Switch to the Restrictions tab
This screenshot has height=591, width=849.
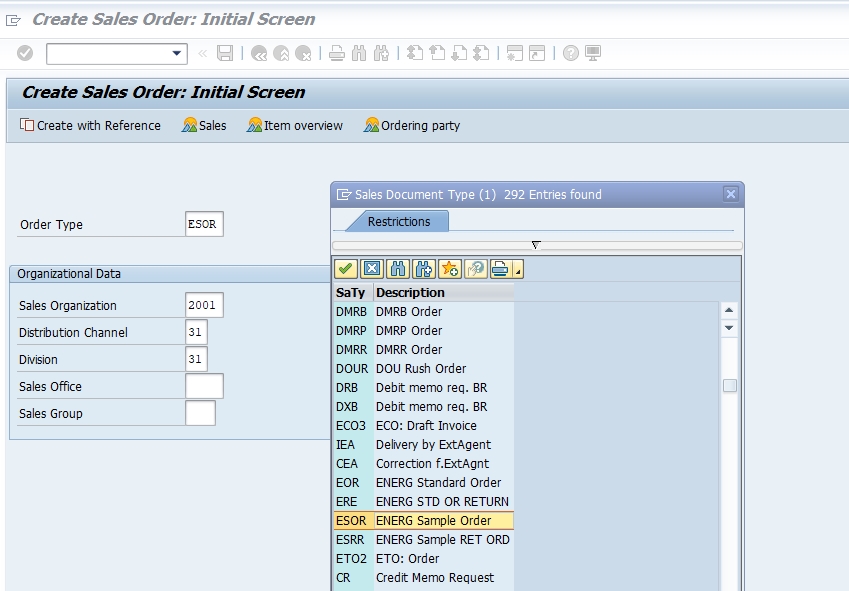(x=399, y=222)
